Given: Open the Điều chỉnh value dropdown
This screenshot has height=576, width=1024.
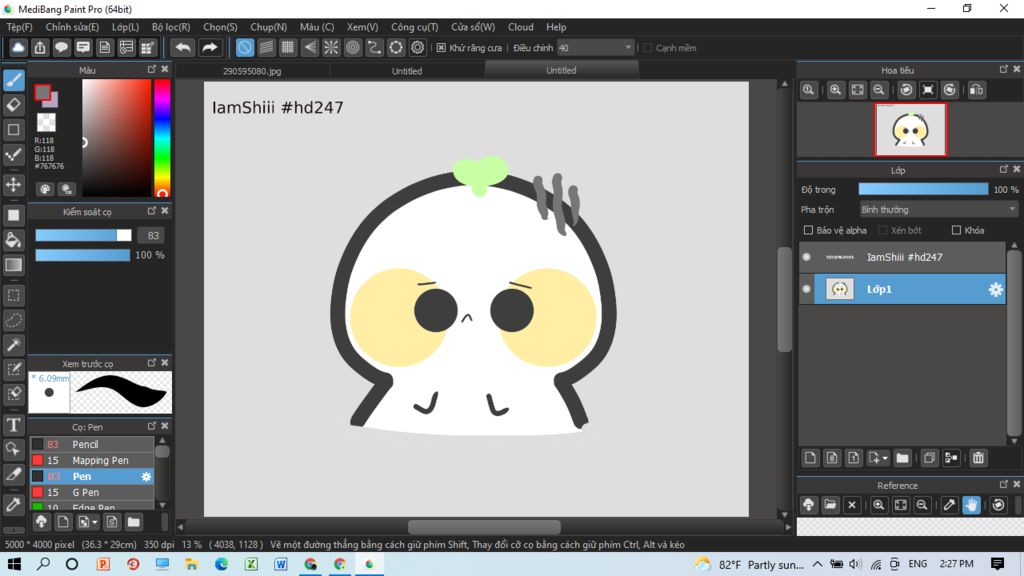Looking at the screenshot, I should tap(628, 47).
